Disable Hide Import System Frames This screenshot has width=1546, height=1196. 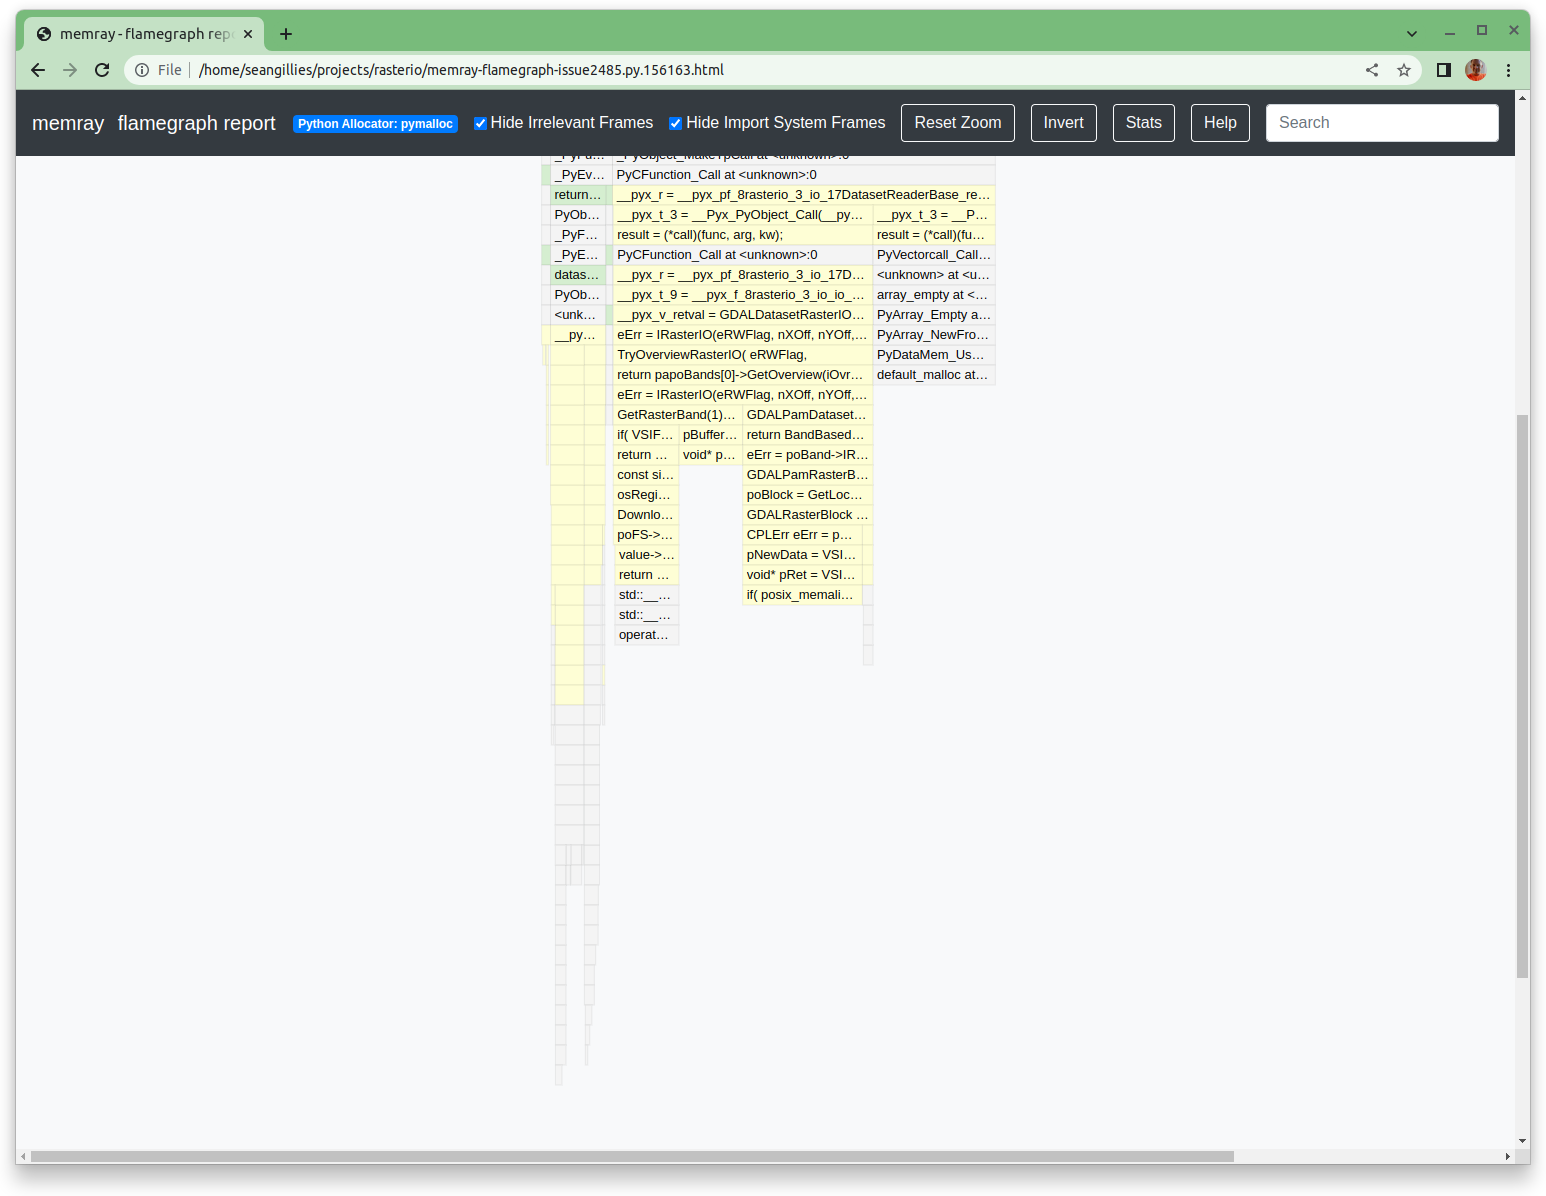pos(676,122)
